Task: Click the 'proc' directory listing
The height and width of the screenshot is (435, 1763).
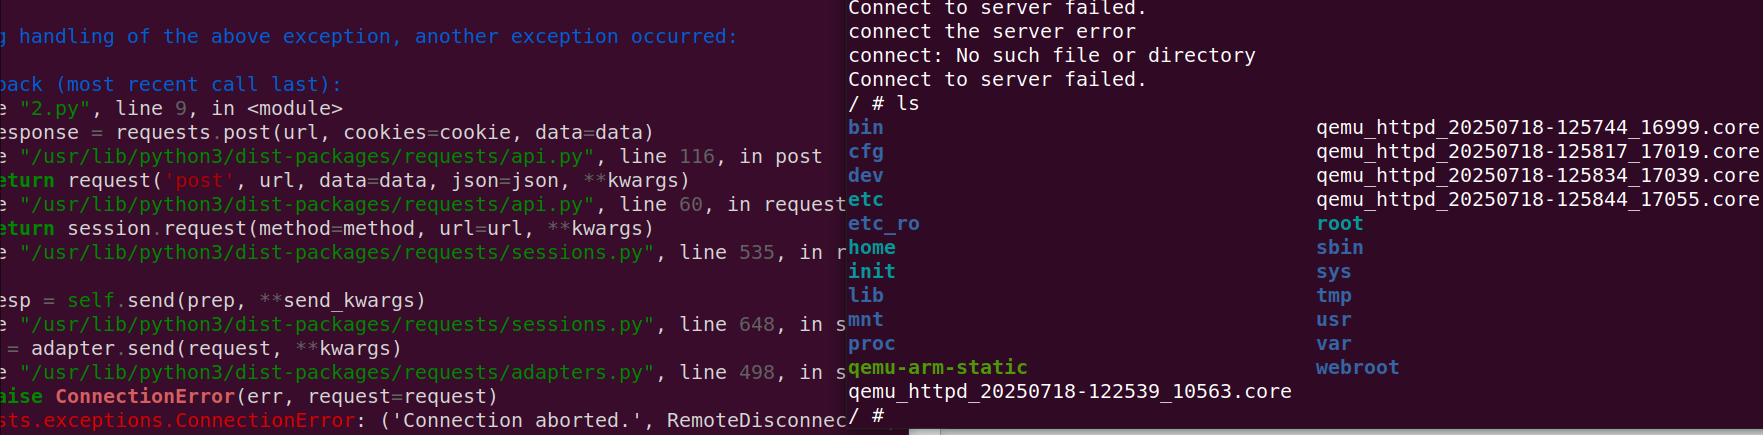Action: [872, 344]
